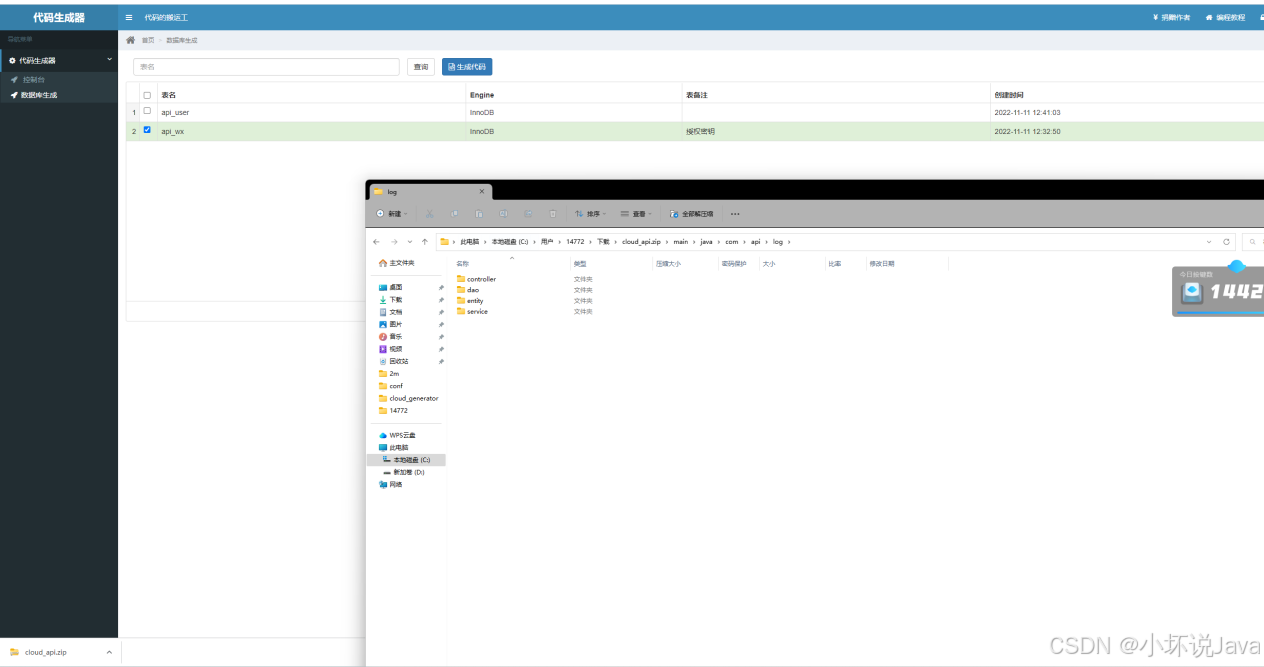Viewport: 1264px width, 667px height.
Task: Click the Delete trash icon in Explorer toolbar
Action: [552, 214]
